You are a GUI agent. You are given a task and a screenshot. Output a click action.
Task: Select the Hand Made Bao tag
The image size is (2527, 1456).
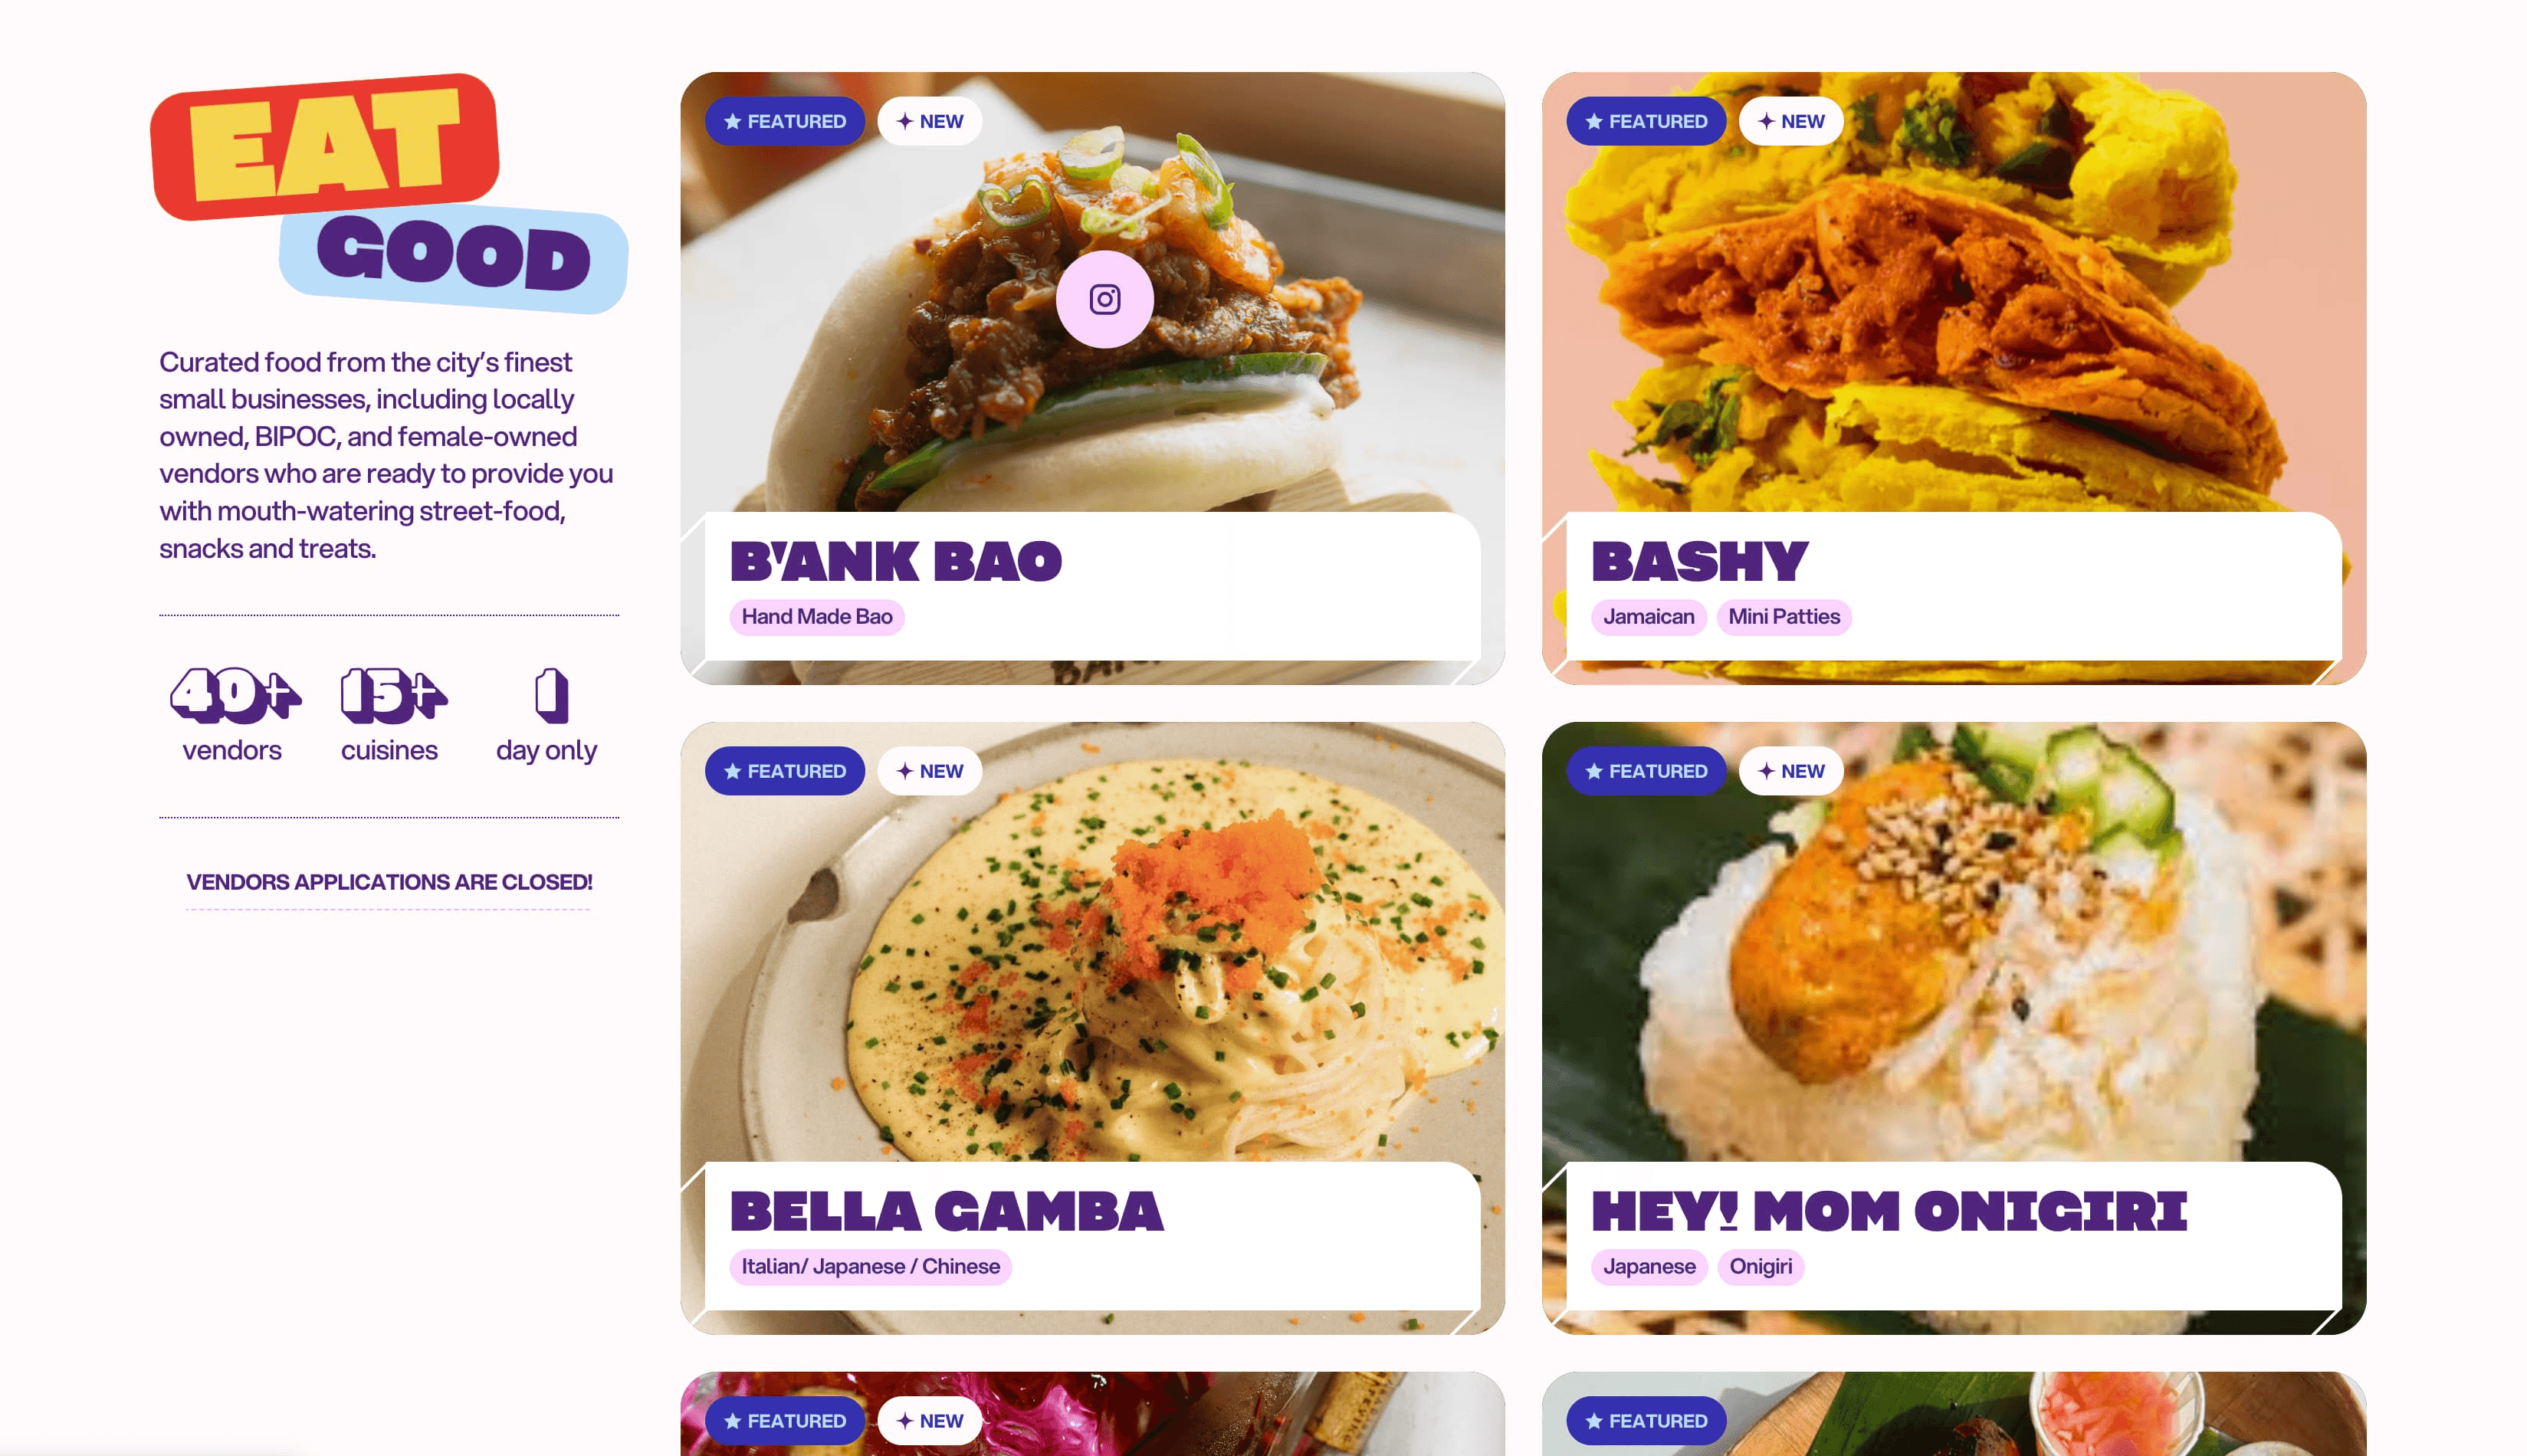coord(817,617)
